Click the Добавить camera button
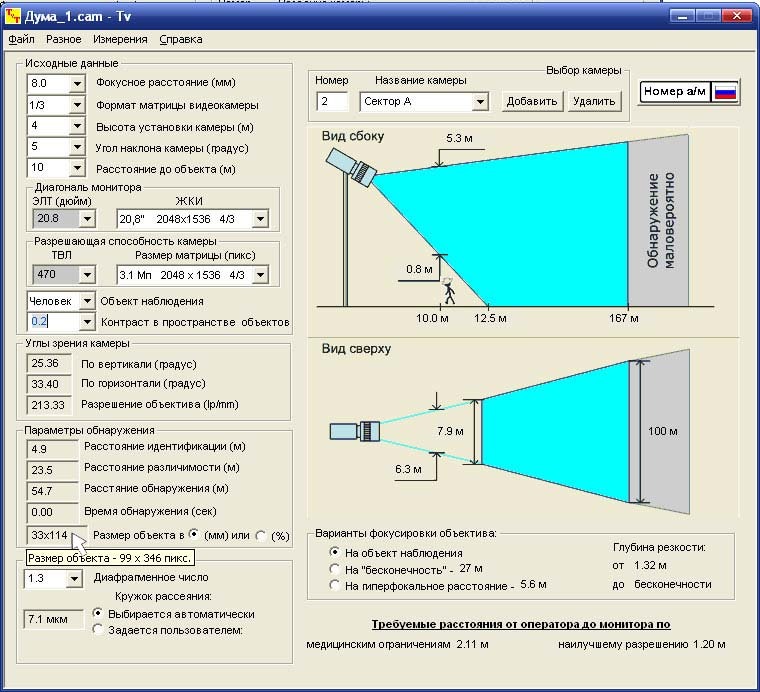 532,101
